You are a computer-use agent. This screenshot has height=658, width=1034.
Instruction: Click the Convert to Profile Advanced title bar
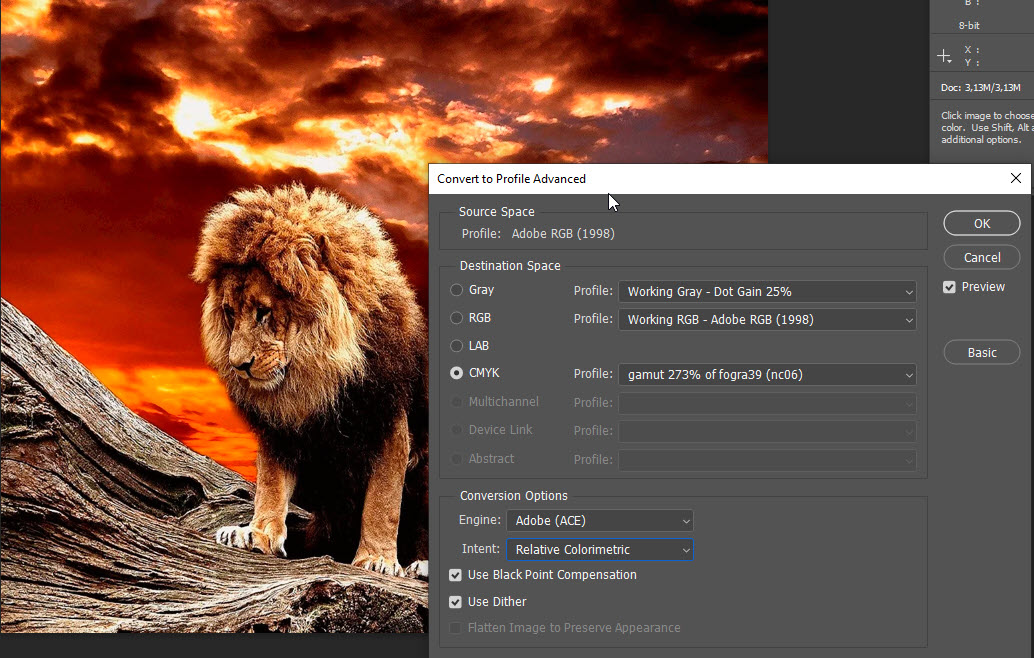(700, 179)
